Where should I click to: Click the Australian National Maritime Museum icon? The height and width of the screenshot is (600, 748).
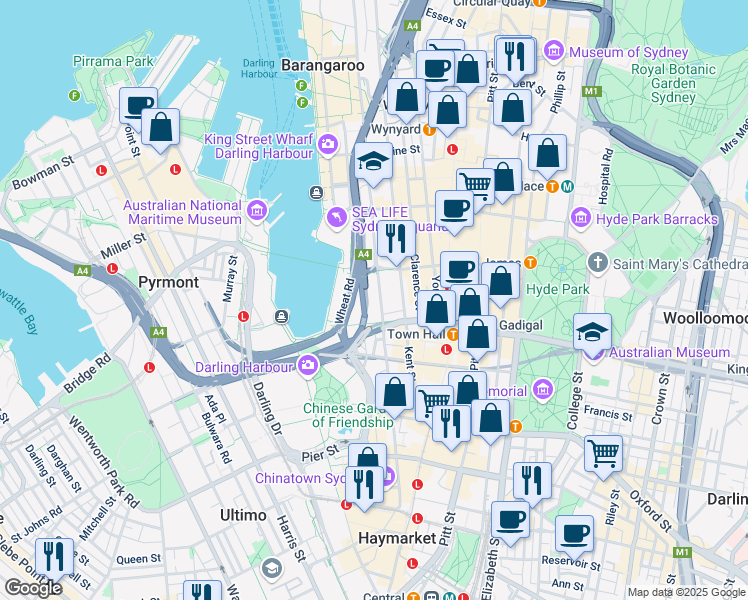tap(257, 210)
